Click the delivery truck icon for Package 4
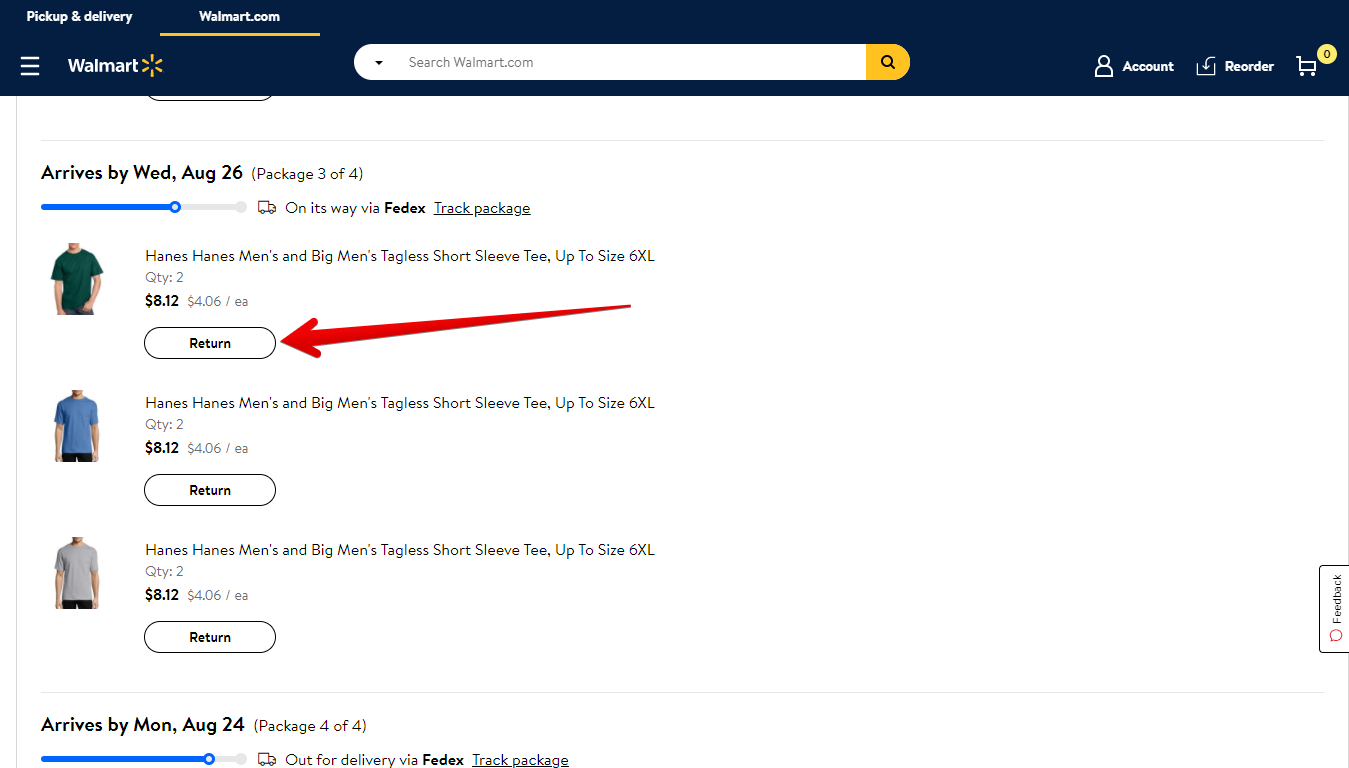1349x768 pixels. 267,760
